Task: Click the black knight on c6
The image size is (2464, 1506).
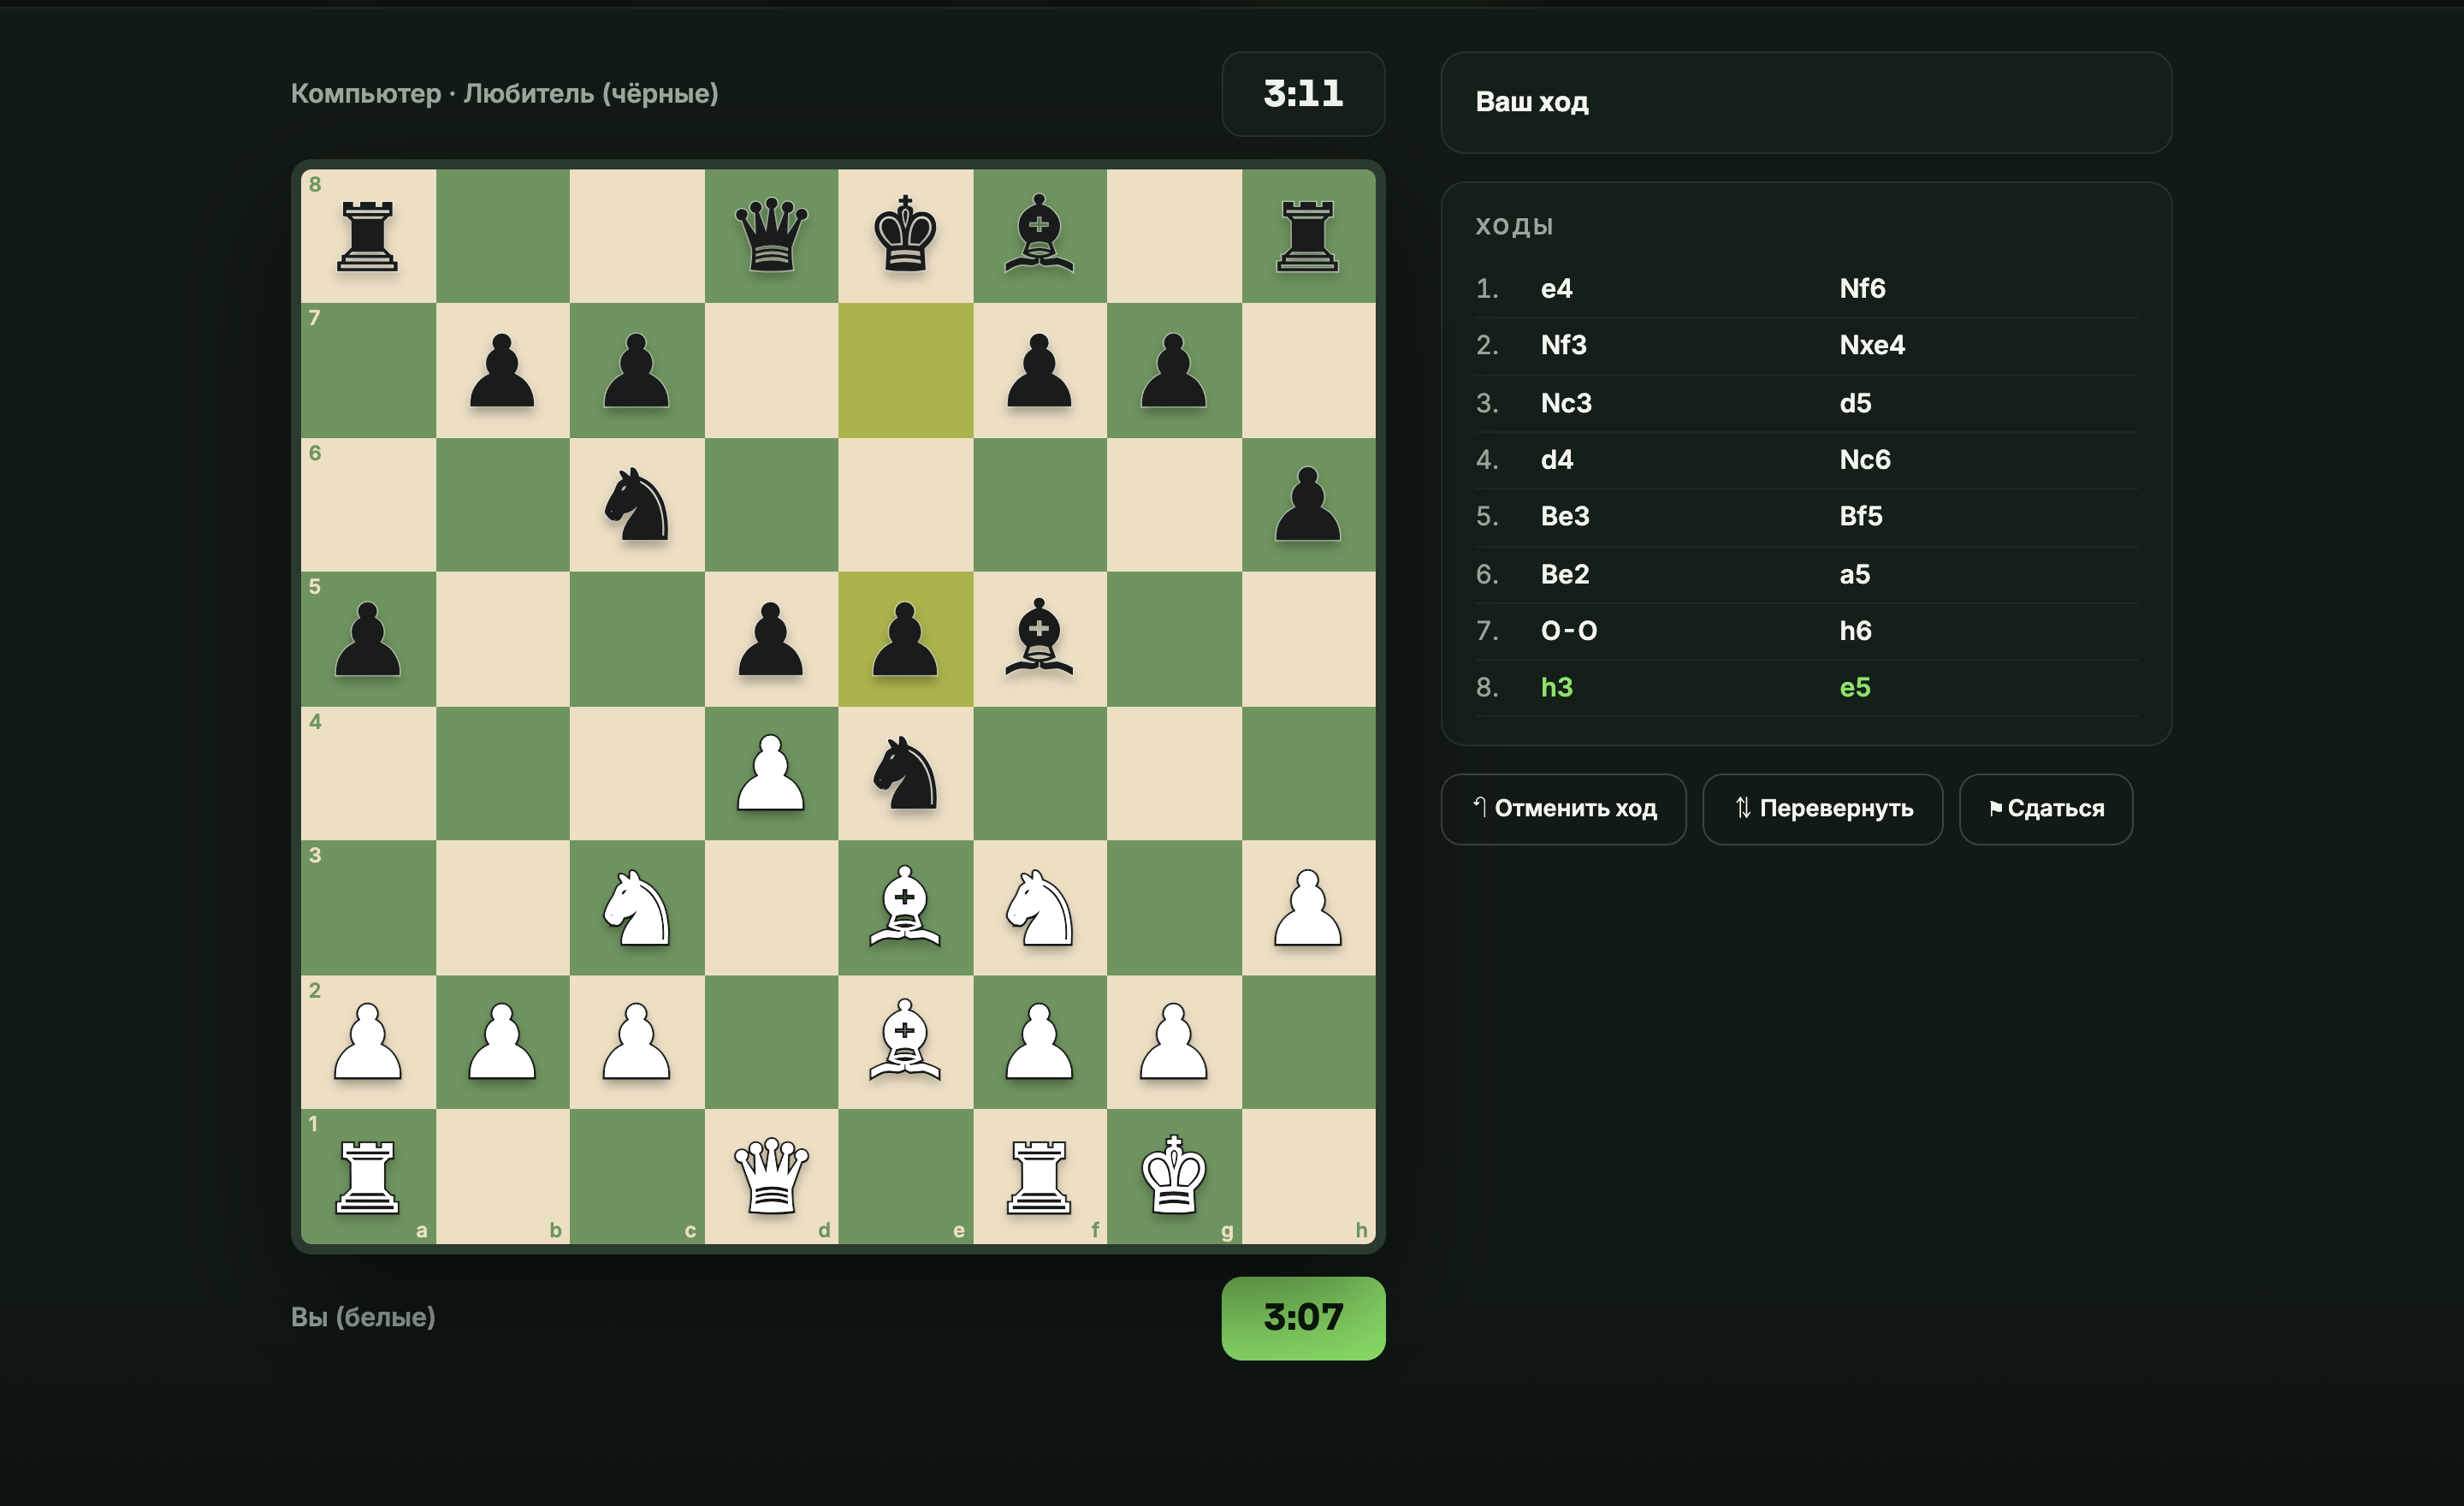Action: pos(637,505)
